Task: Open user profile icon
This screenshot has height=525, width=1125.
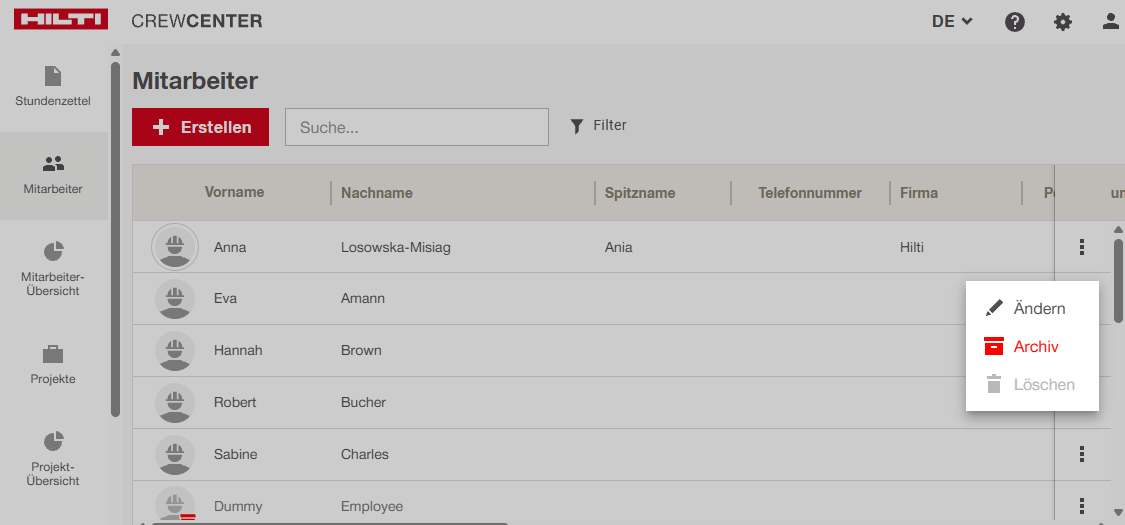Action: 1110,21
